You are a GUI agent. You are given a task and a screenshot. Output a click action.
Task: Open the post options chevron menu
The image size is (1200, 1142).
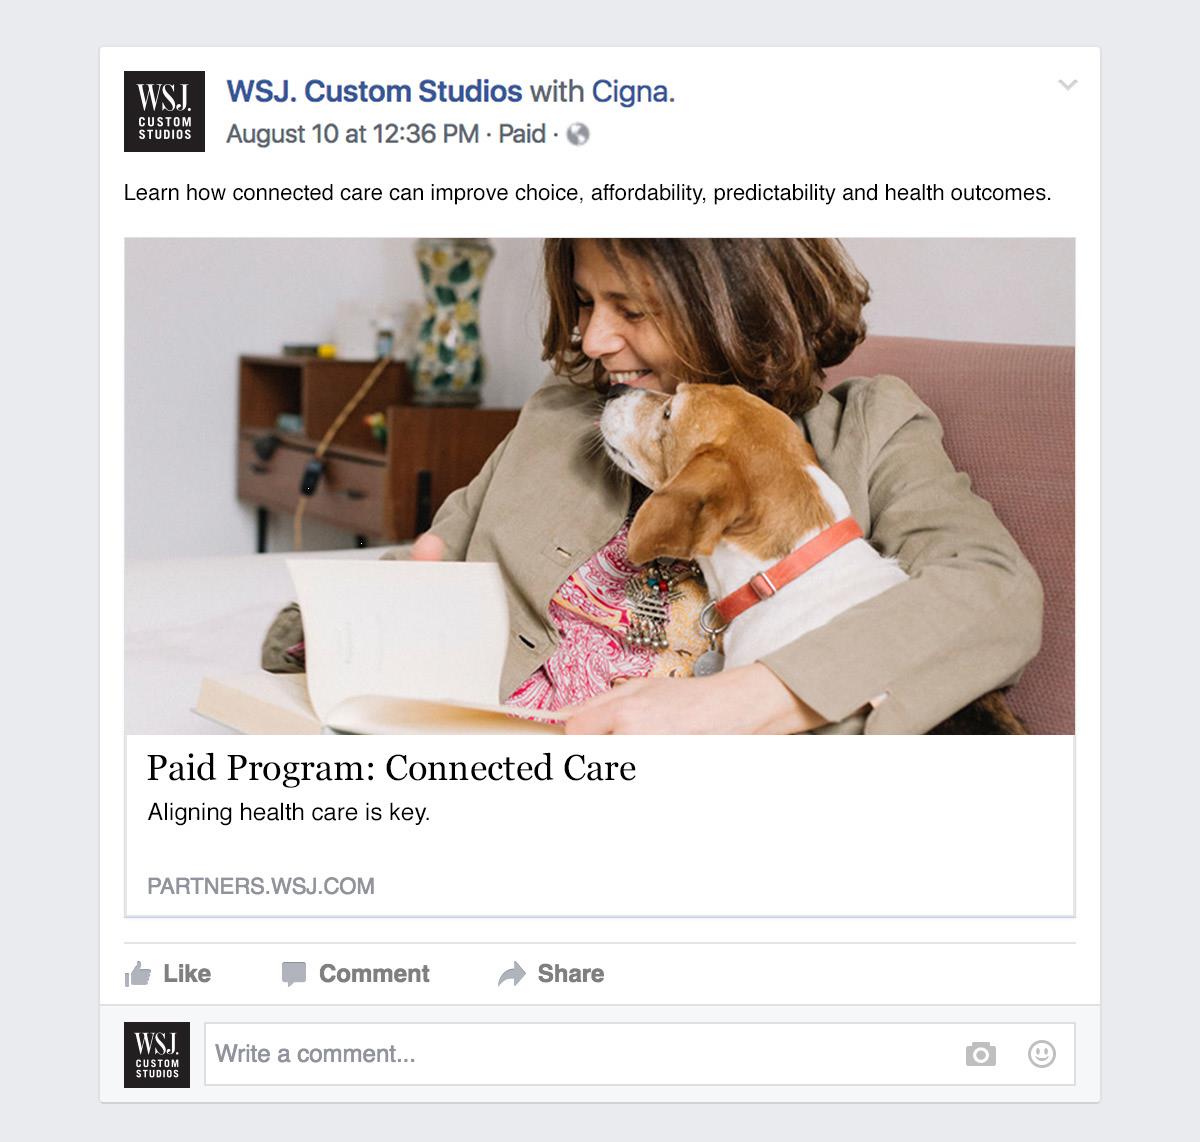click(x=1068, y=85)
